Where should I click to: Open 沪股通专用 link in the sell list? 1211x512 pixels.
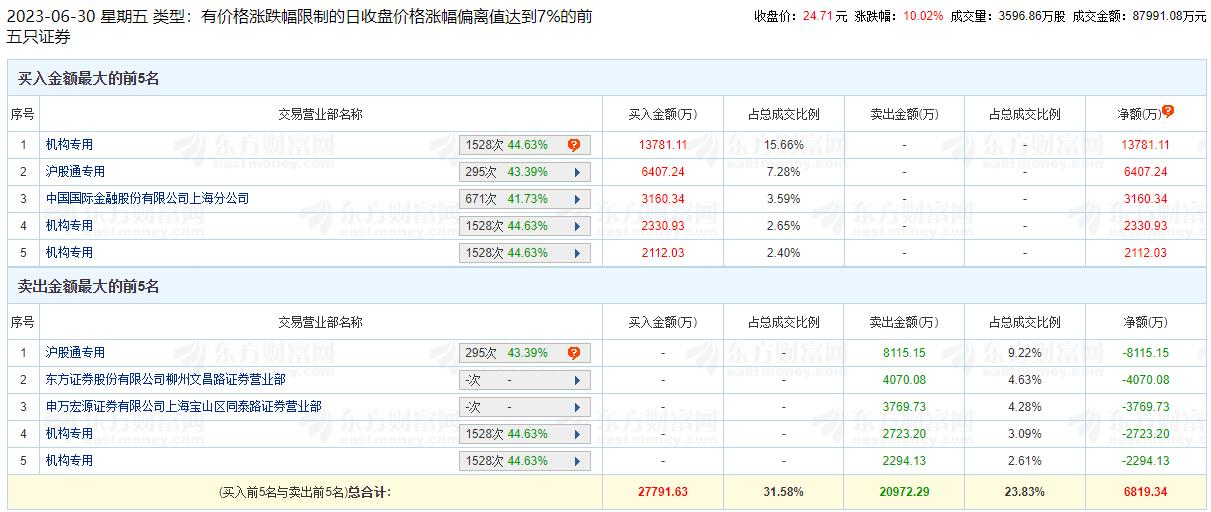click(x=75, y=353)
